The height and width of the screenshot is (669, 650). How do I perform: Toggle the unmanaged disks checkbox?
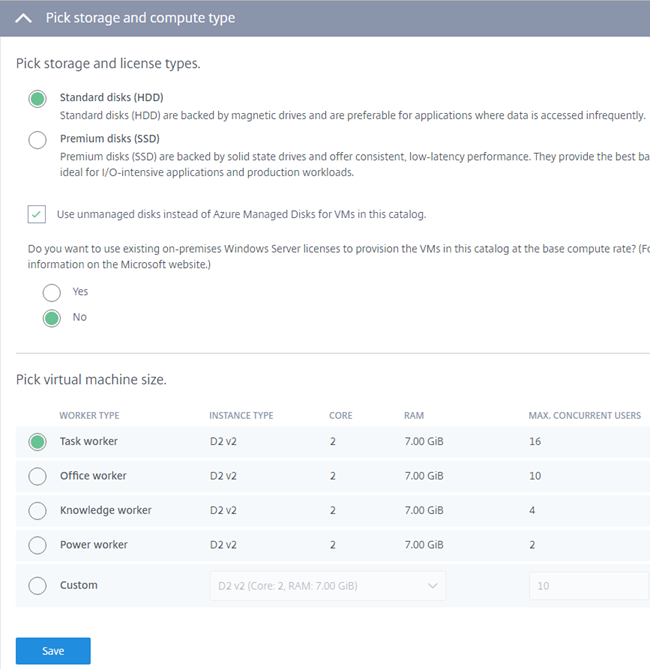[37, 214]
